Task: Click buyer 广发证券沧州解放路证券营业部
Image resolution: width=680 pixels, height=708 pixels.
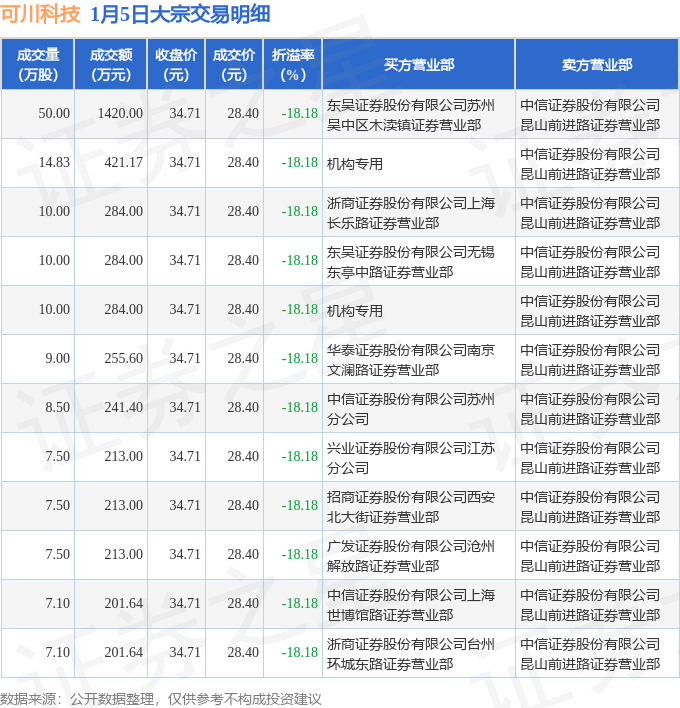Action: click(411, 555)
